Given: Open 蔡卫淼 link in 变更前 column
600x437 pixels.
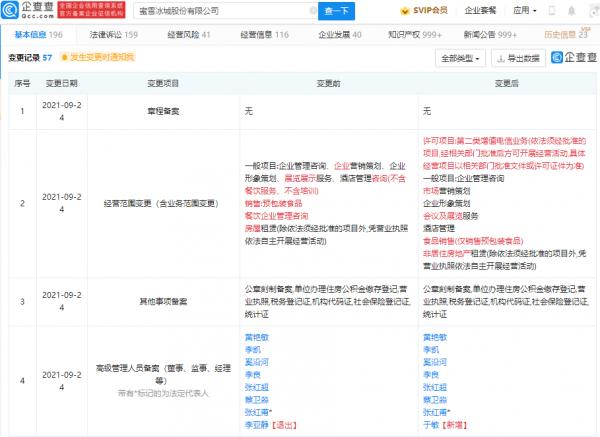Looking at the screenshot, I should pyautogui.click(x=257, y=400).
